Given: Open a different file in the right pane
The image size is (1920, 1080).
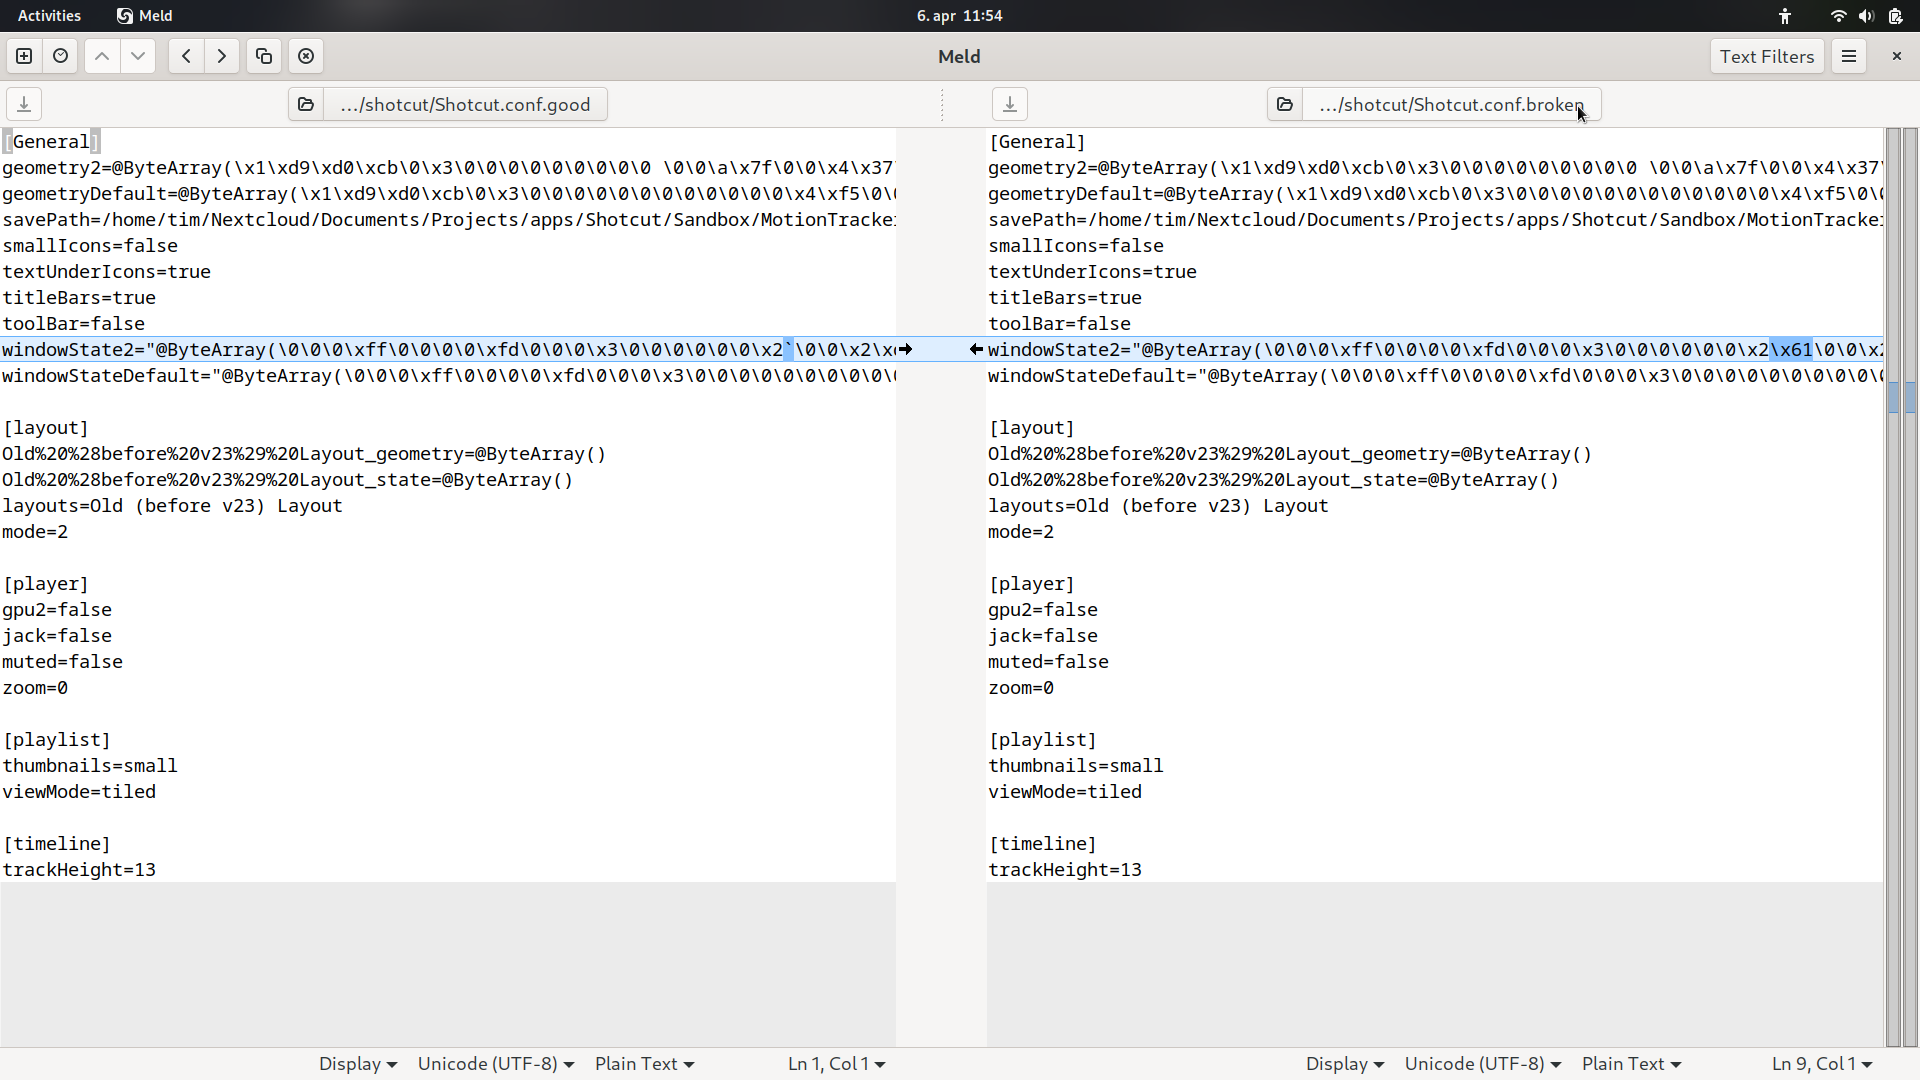Looking at the screenshot, I should [1285, 103].
